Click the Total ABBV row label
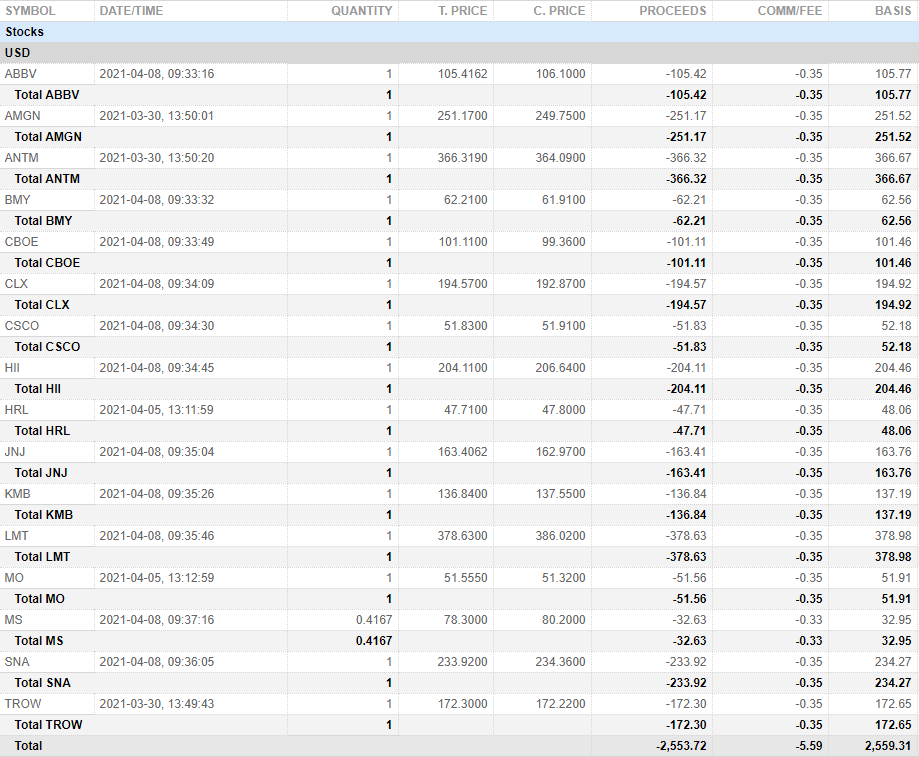This screenshot has height=757, width=919. [x=47, y=95]
